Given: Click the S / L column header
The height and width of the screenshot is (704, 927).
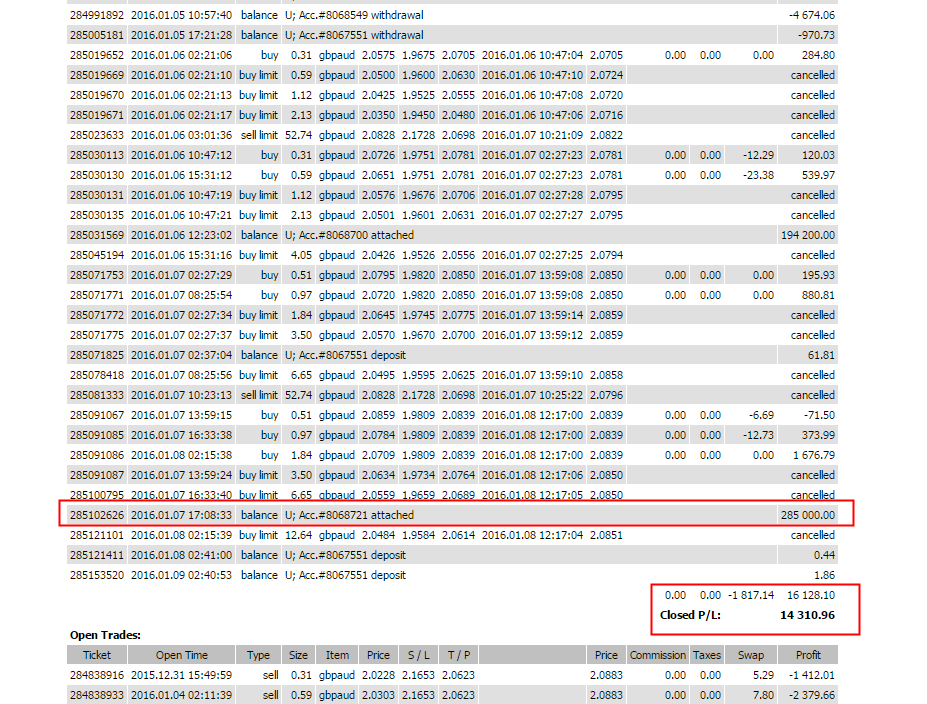Looking at the screenshot, I should [419, 656].
